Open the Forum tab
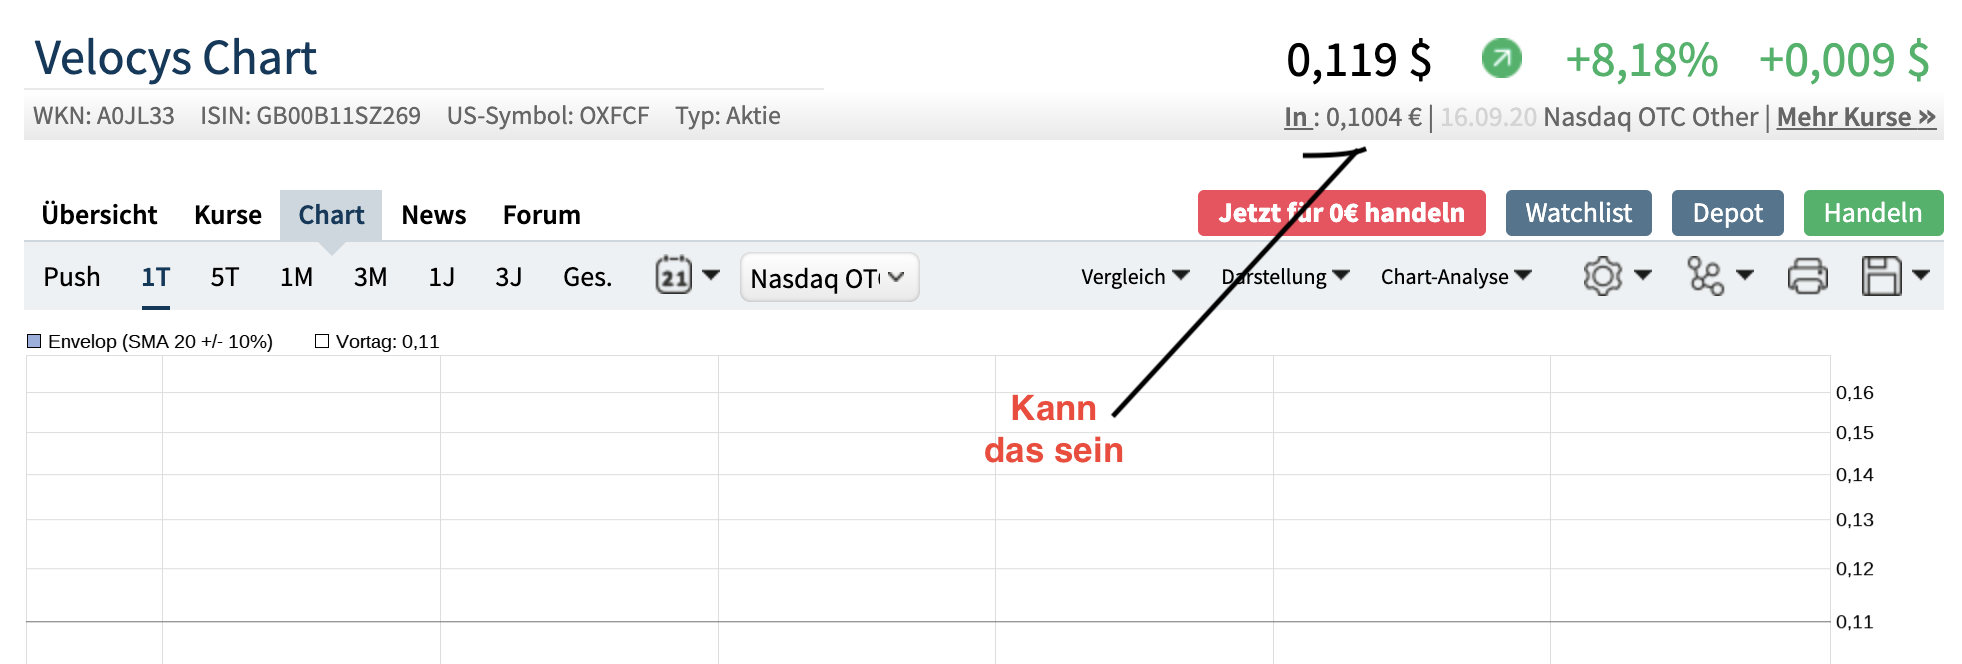Viewport: 1962px width, 664px height. coord(541,215)
